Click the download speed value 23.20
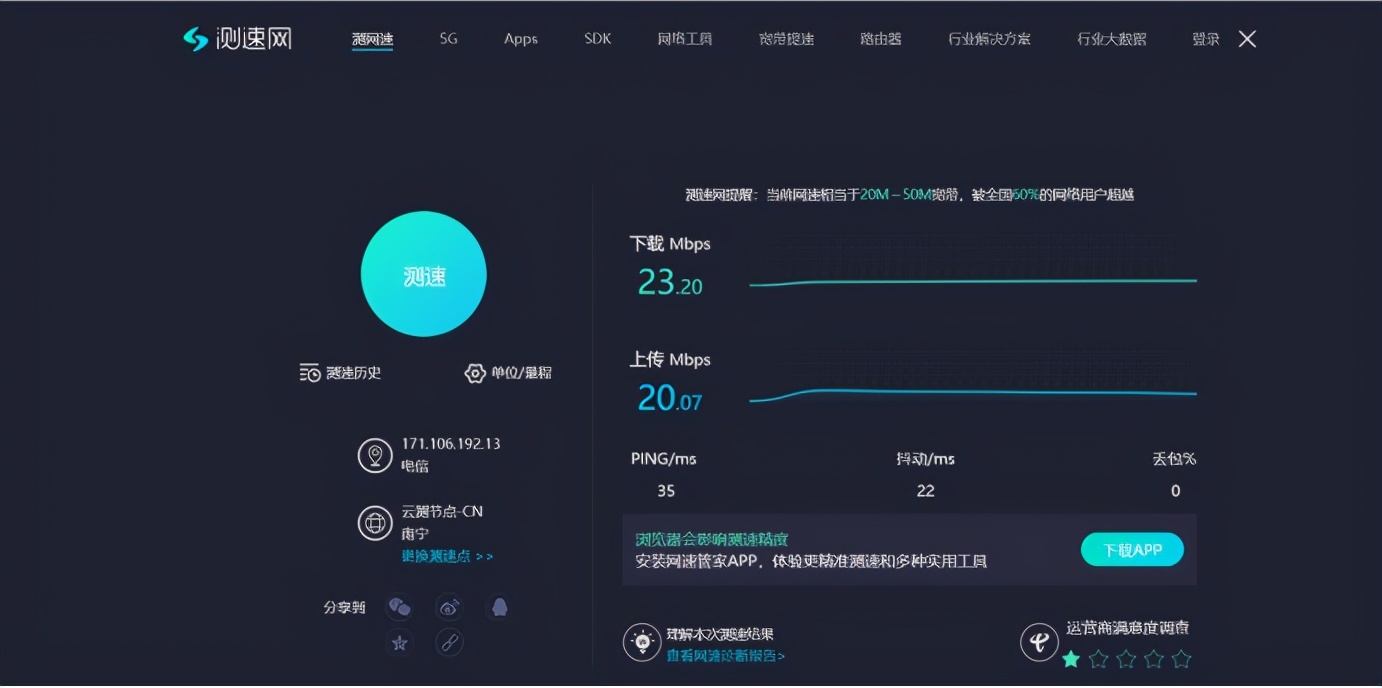The height and width of the screenshot is (688, 1382). coord(670,283)
